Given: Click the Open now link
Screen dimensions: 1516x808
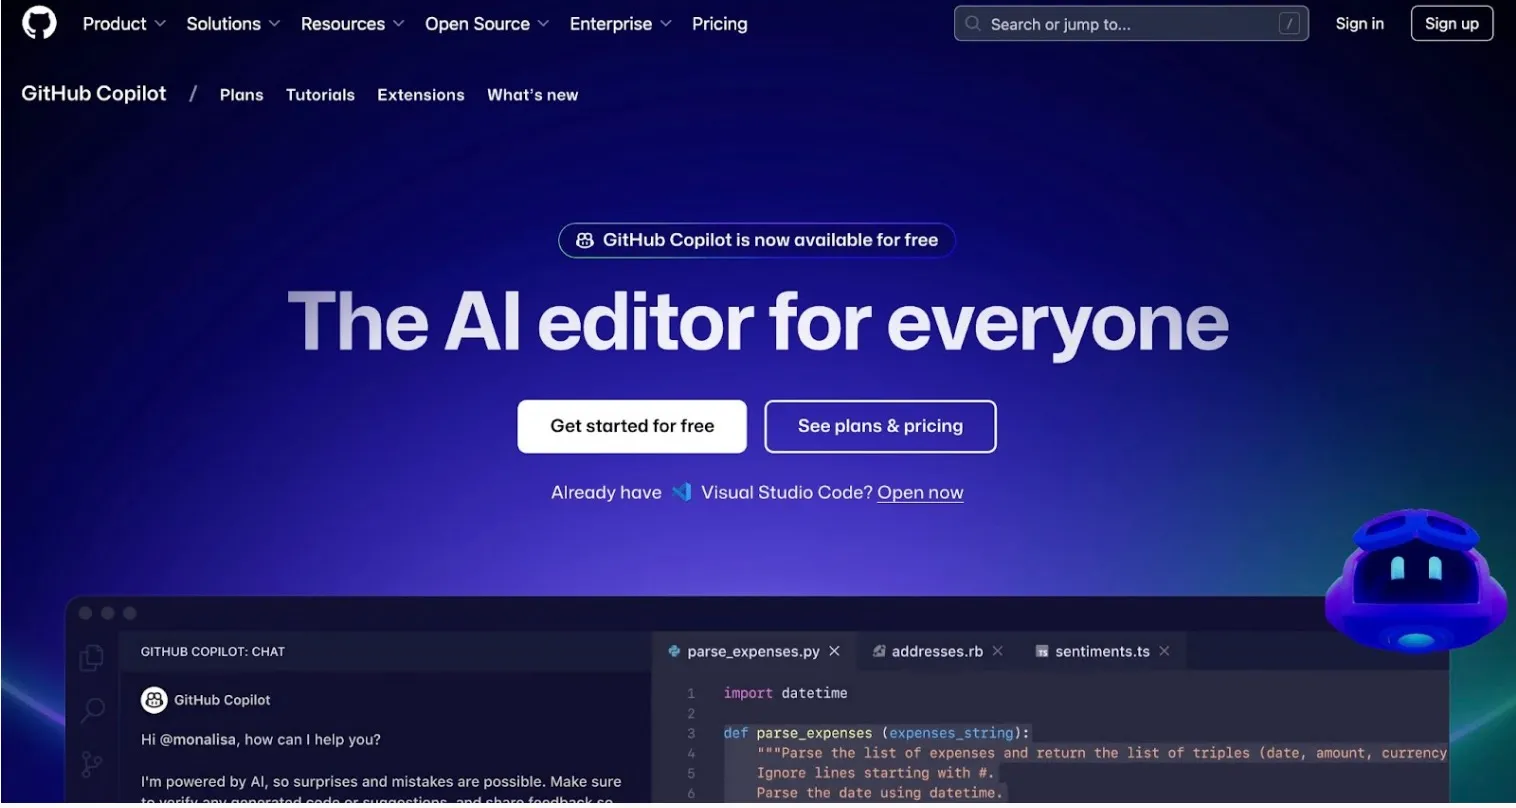Looking at the screenshot, I should tap(920, 493).
